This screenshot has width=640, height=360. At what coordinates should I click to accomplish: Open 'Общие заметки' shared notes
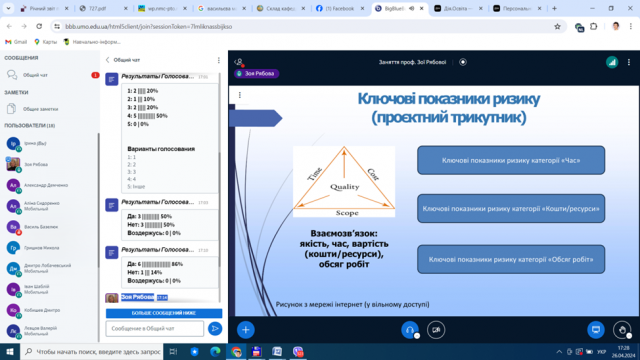(x=50, y=109)
